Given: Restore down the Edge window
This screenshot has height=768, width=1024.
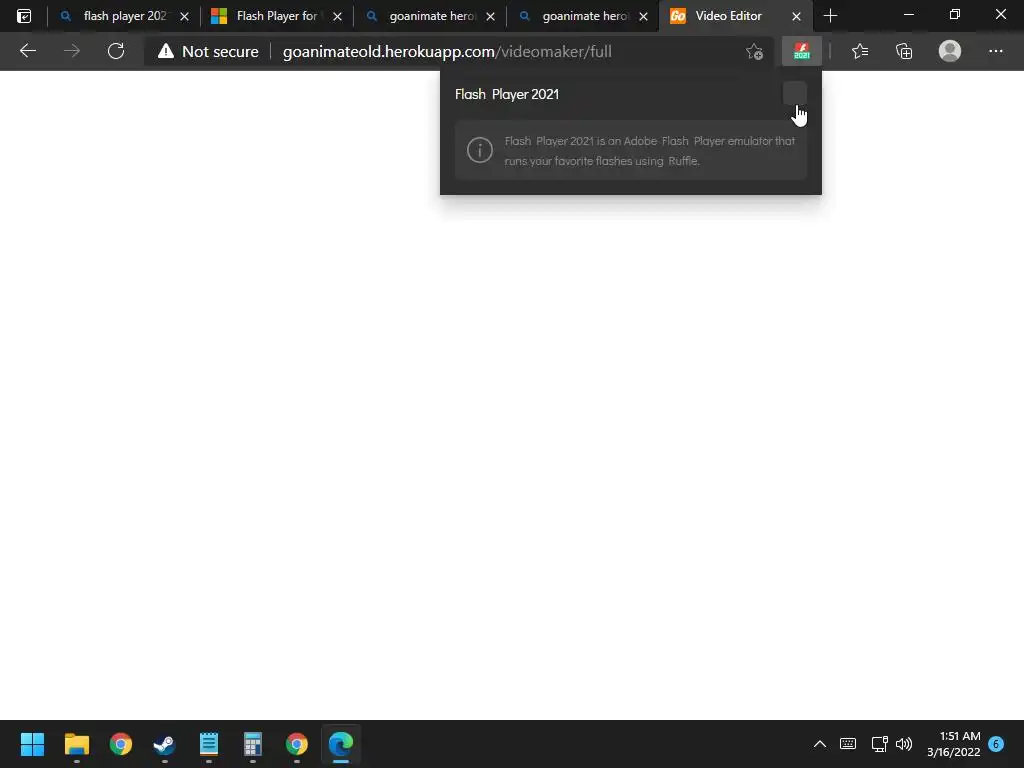Looking at the screenshot, I should pos(955,15).
